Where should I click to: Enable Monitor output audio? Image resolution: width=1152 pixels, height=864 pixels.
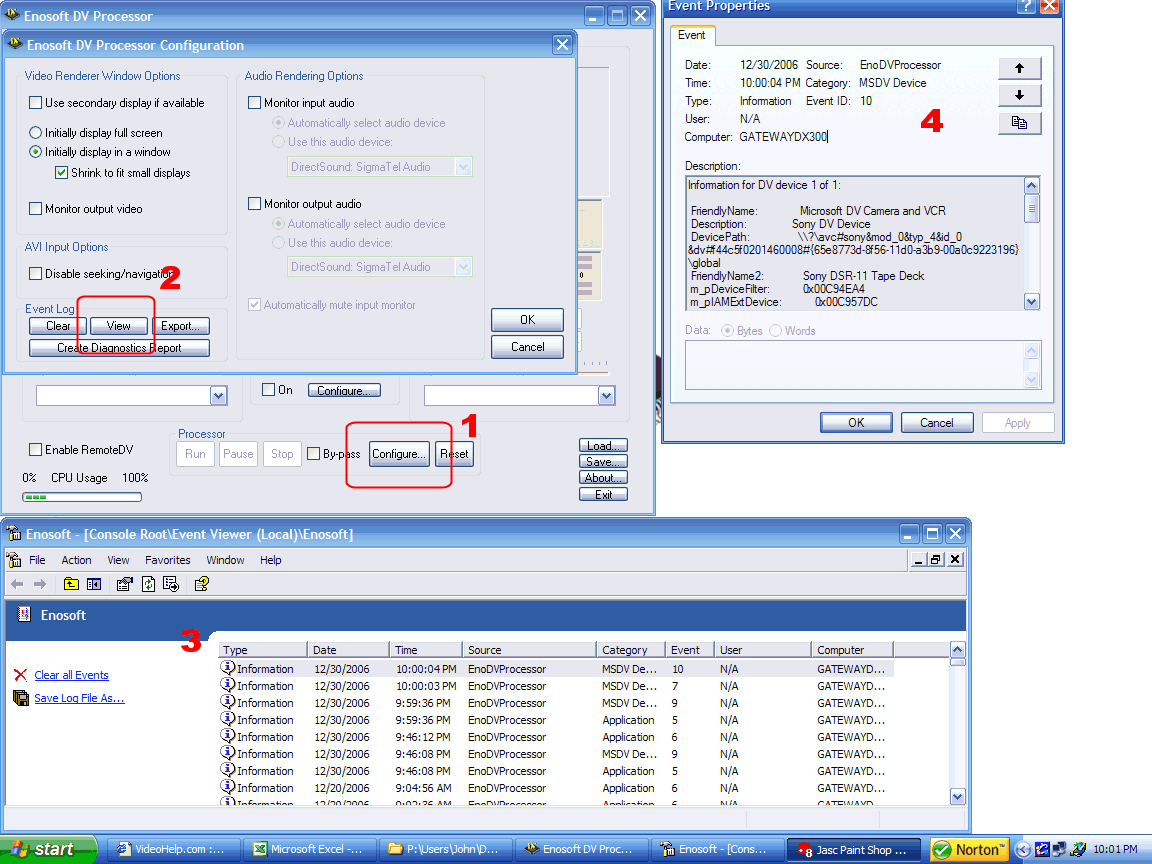pyautogui.click(x=255, y=204)
